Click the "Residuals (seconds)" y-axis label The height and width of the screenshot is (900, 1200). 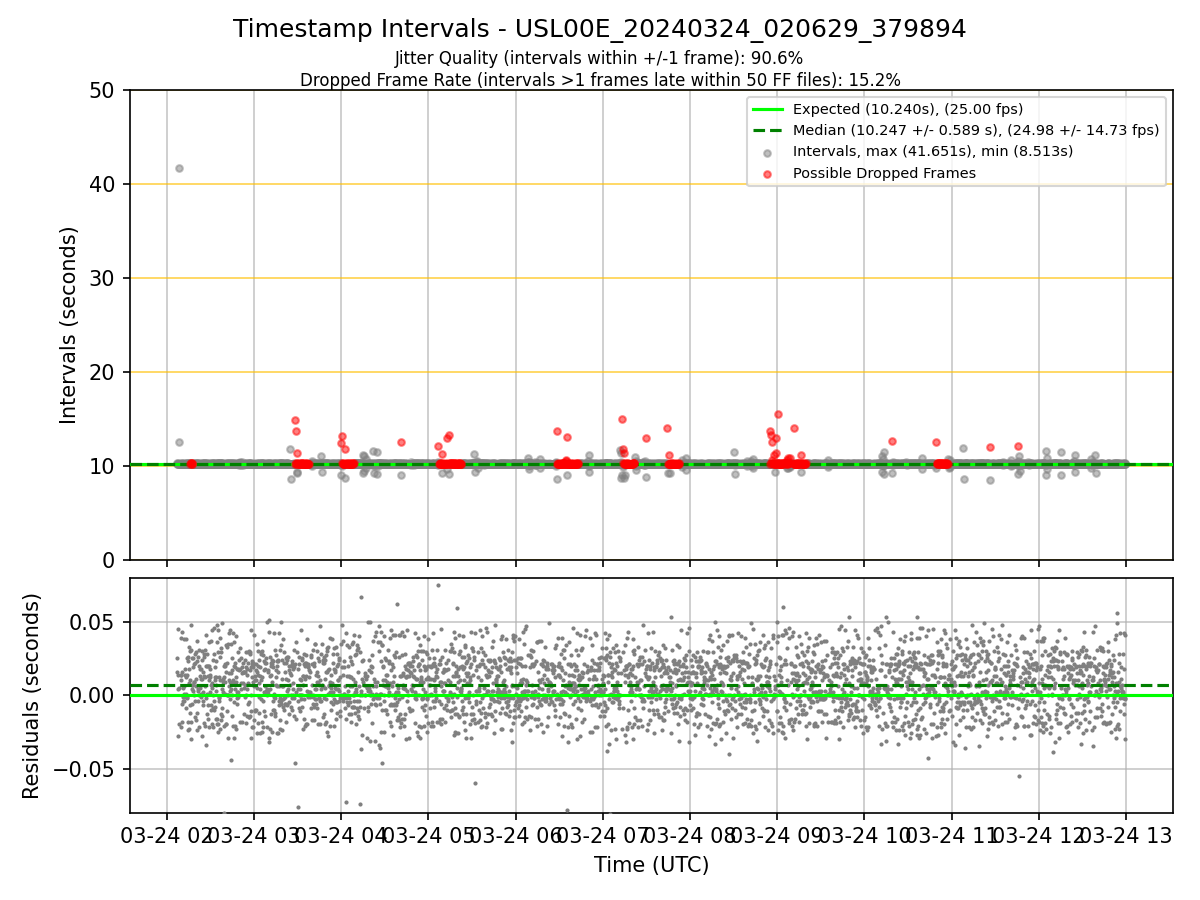(32, 696)
